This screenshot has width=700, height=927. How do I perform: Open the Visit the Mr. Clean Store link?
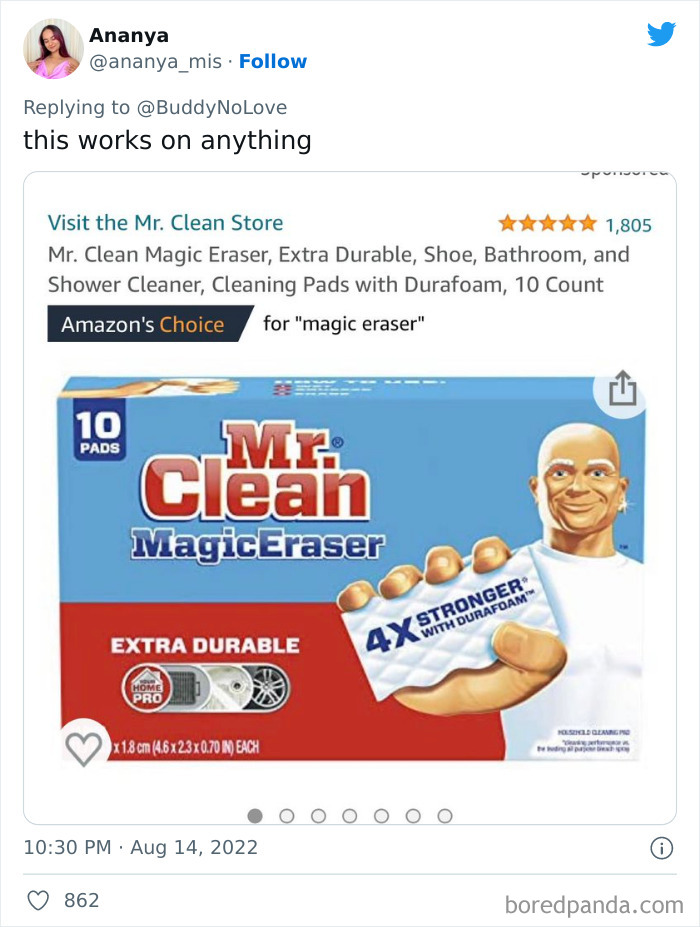point(166,223)
